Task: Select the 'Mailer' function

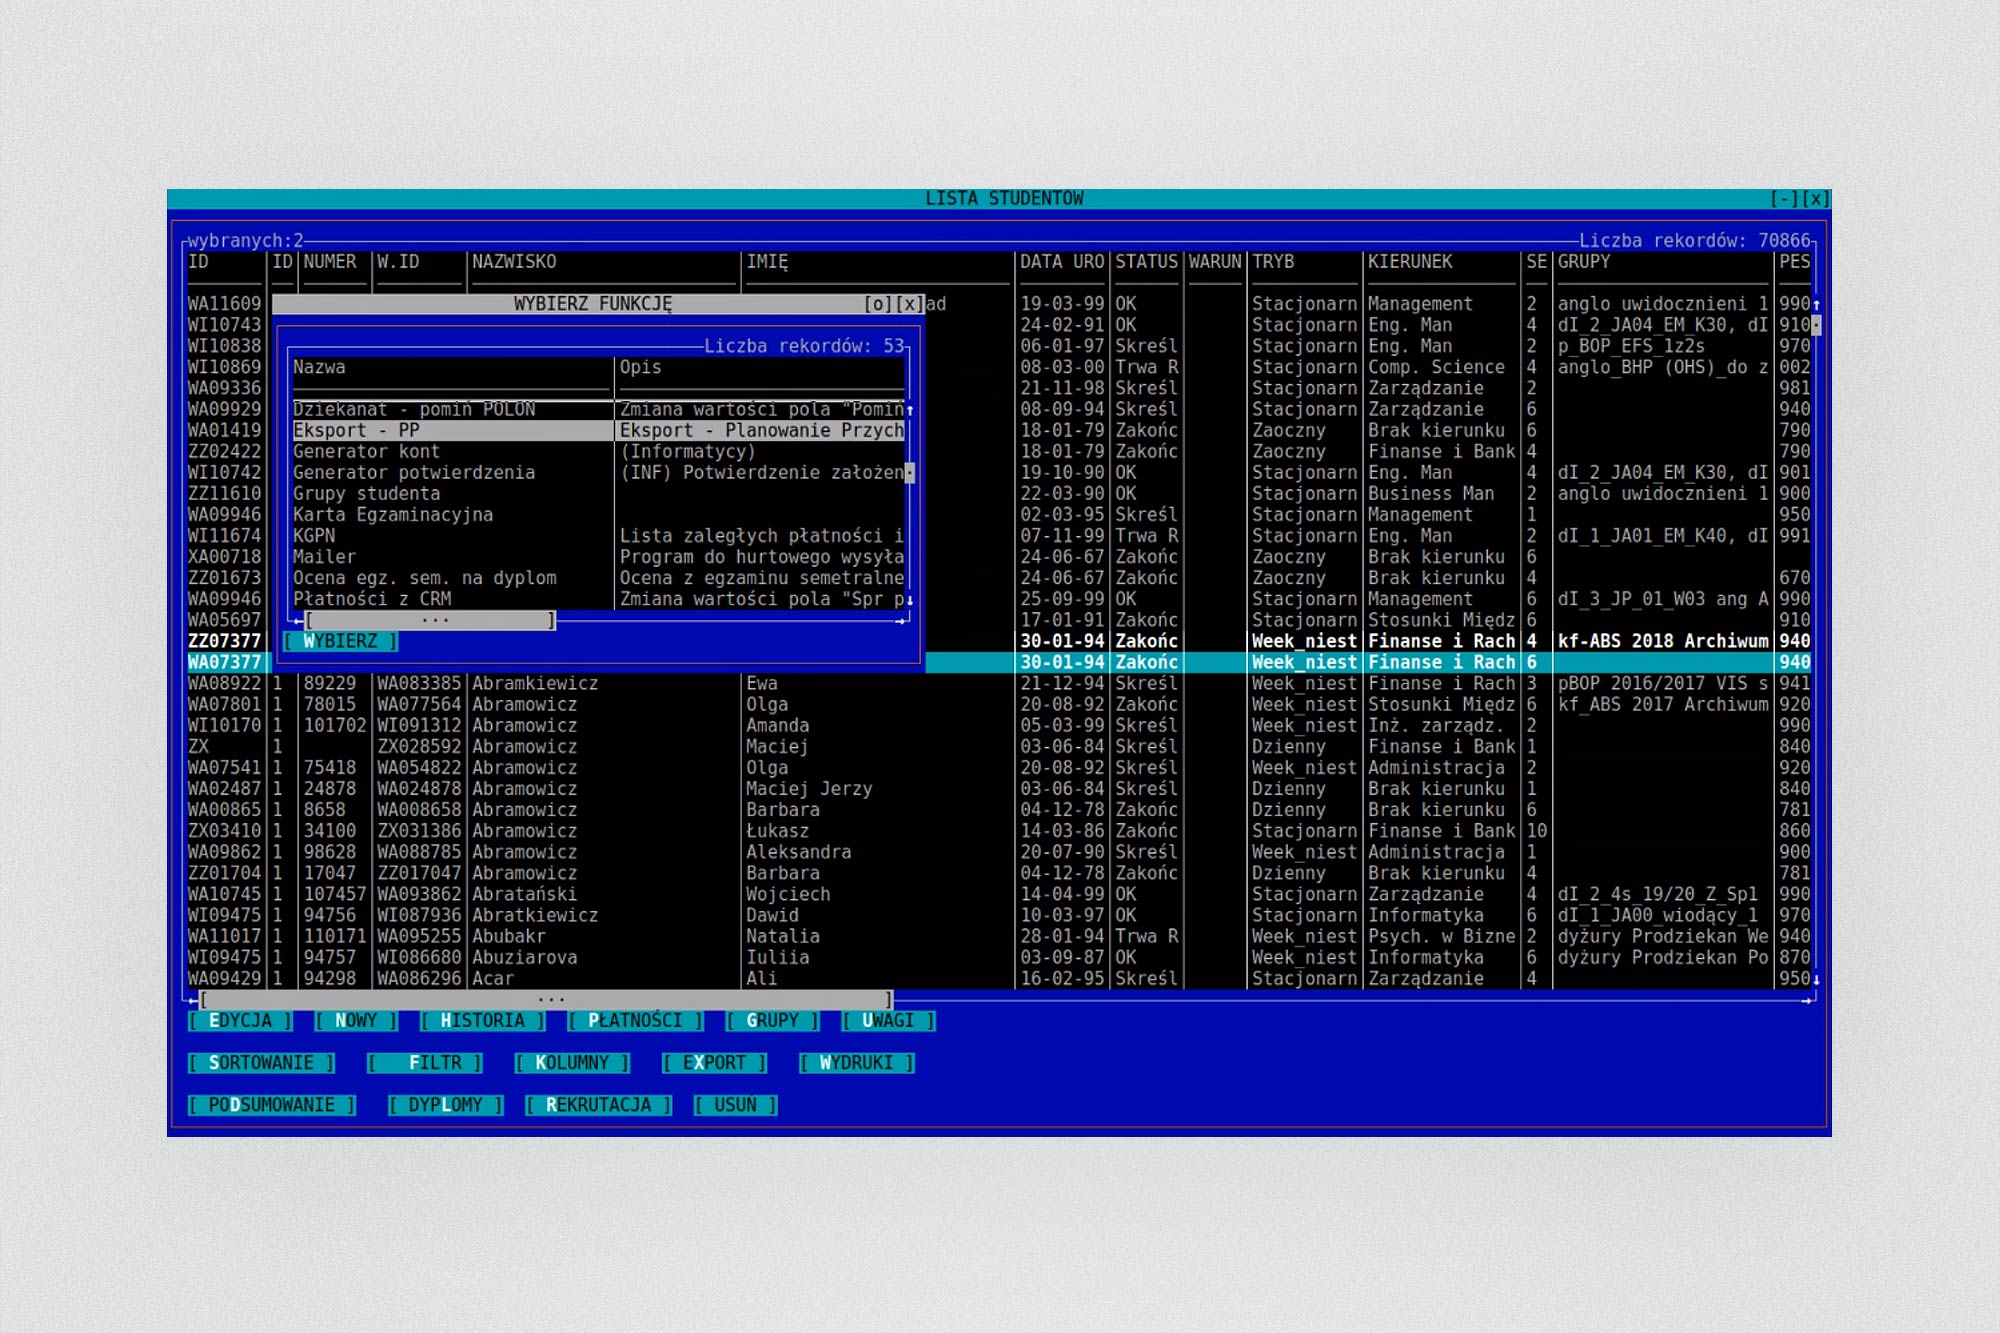Action: coord(598,556)
